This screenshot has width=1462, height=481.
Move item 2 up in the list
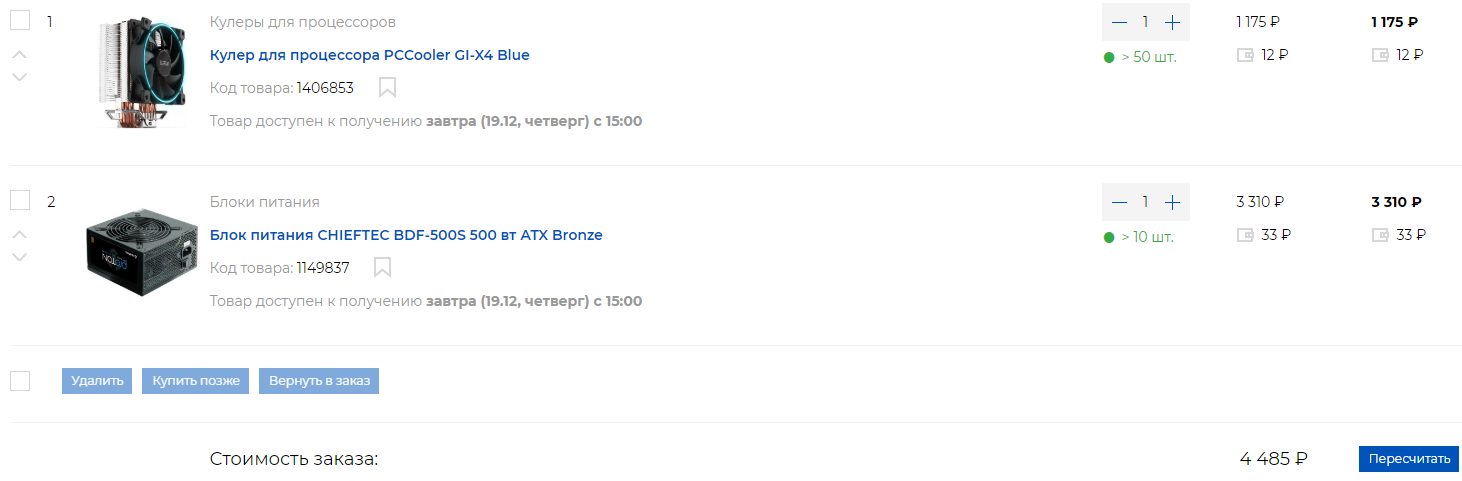point(19,234)
